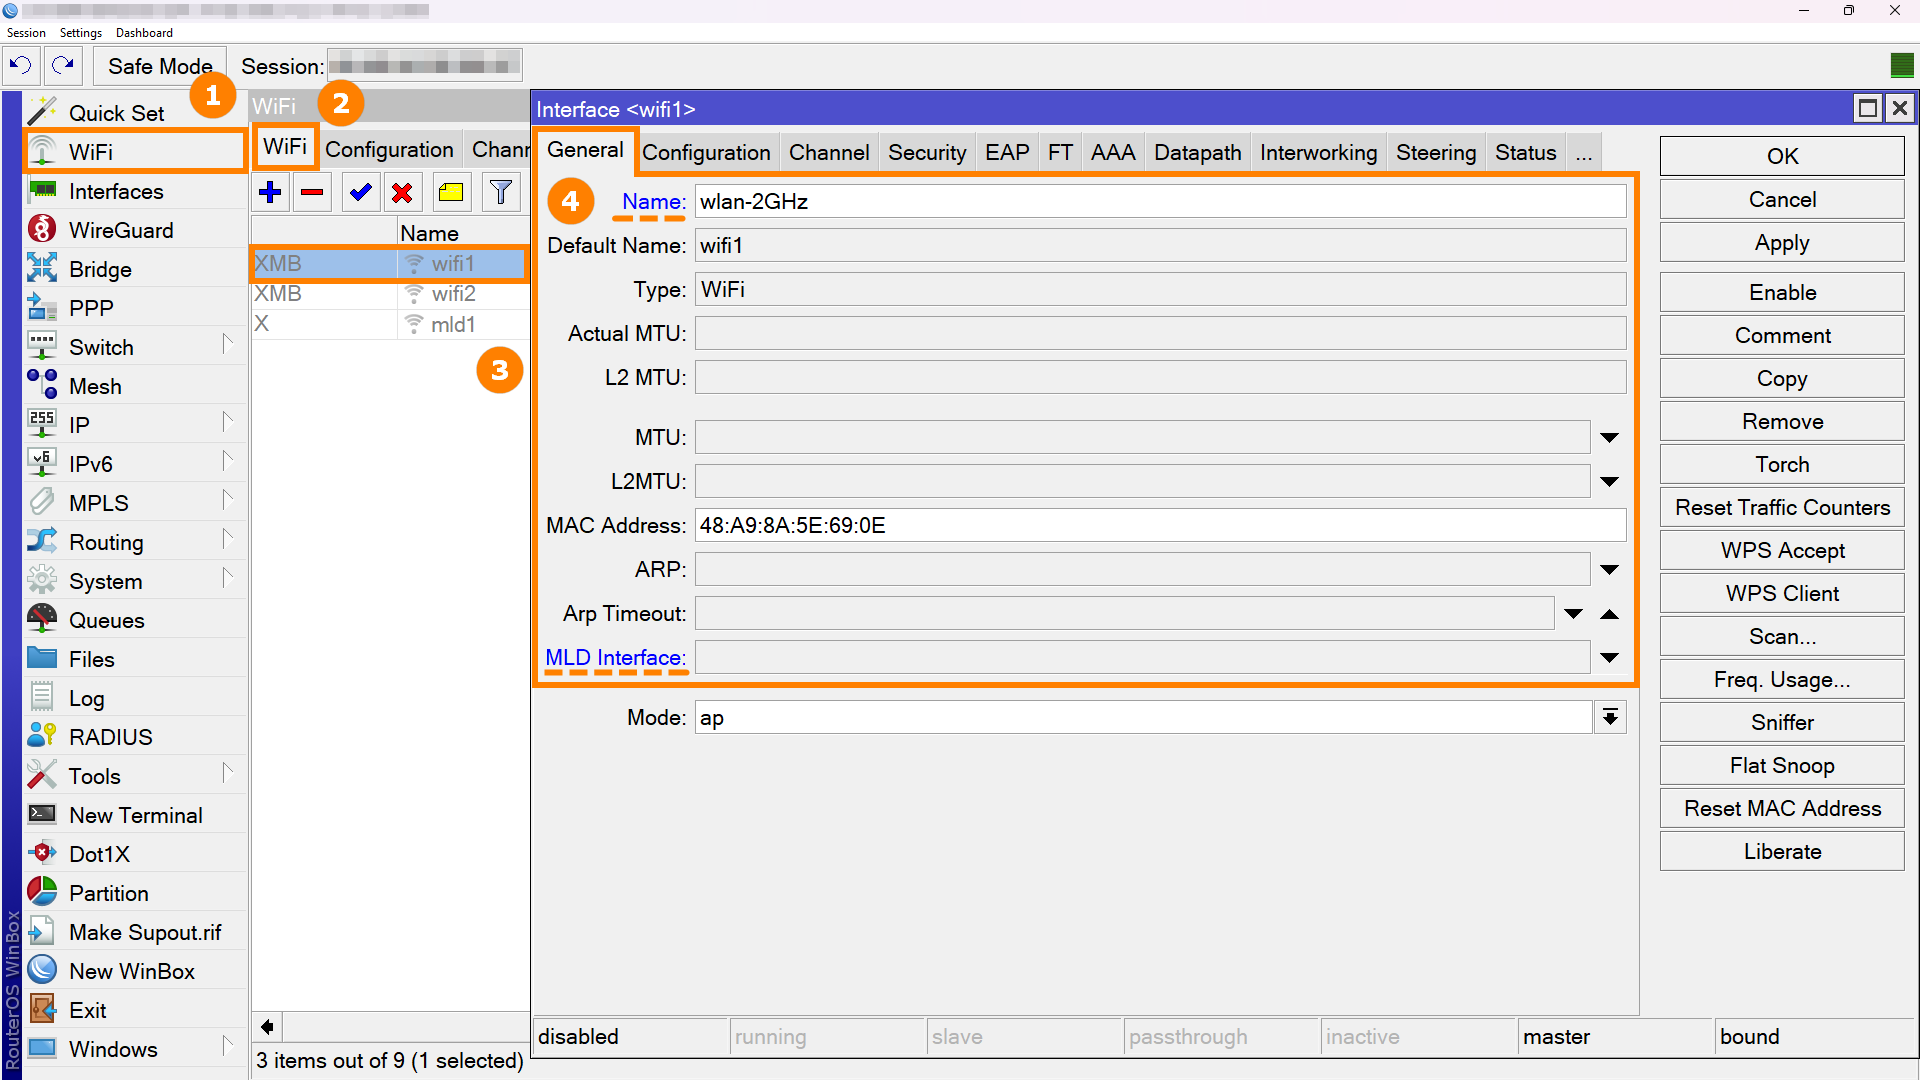This screenshot has height=1080, width=1920.
Task: Expand the ARP field arrow
Action: (x=1609, y=570)
